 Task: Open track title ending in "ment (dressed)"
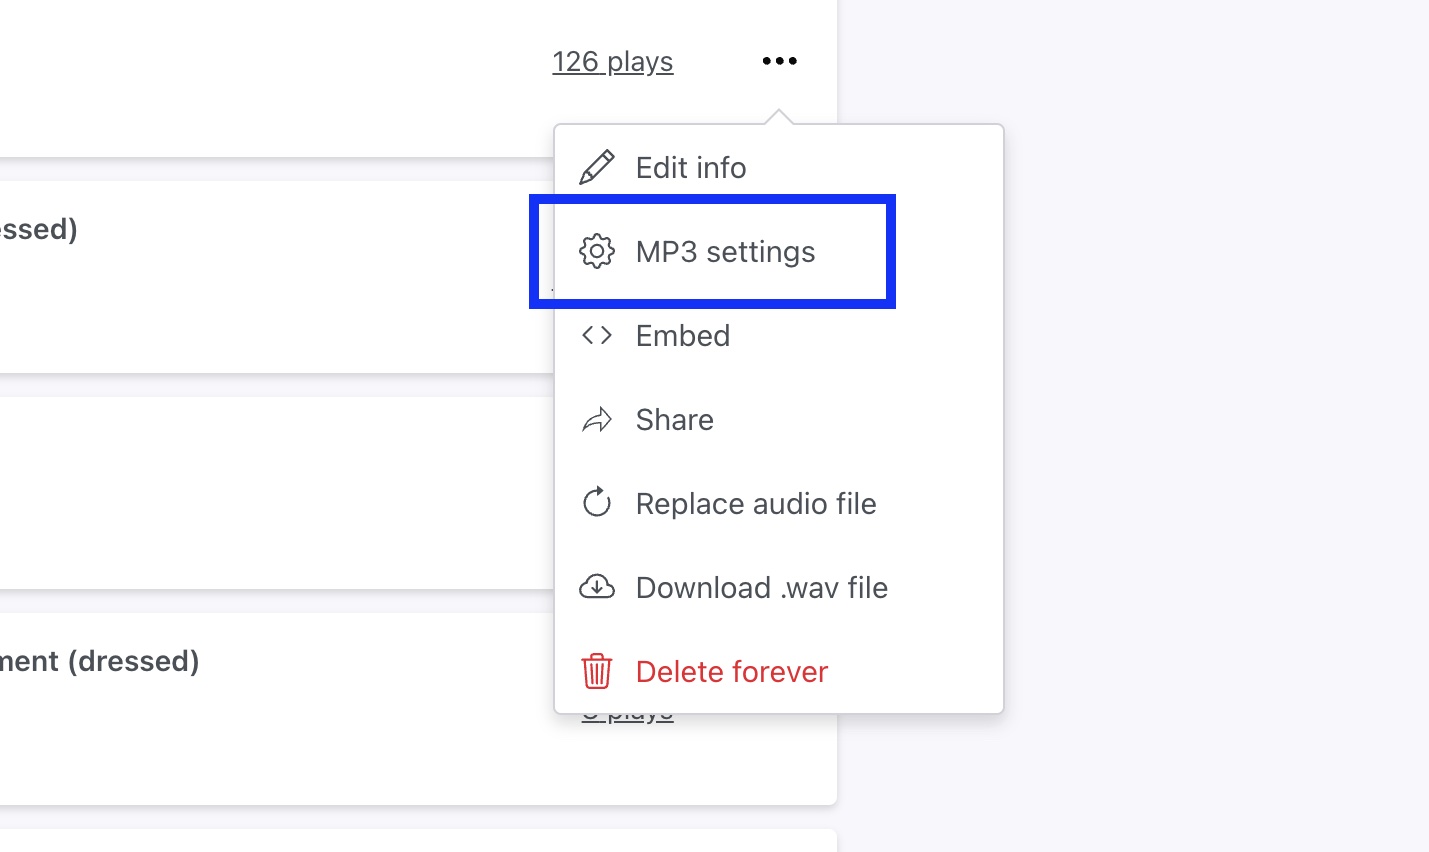[100, 661]
